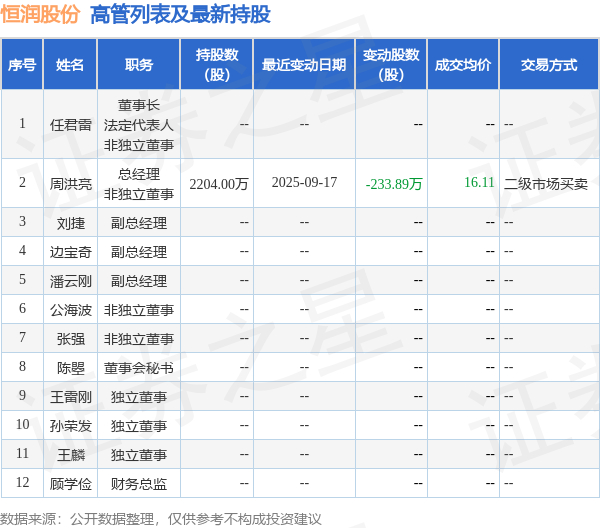Screen dimensions: 600x528
Task: Click 独立董事 in 王雷刚's row
Action: [139, 397]
